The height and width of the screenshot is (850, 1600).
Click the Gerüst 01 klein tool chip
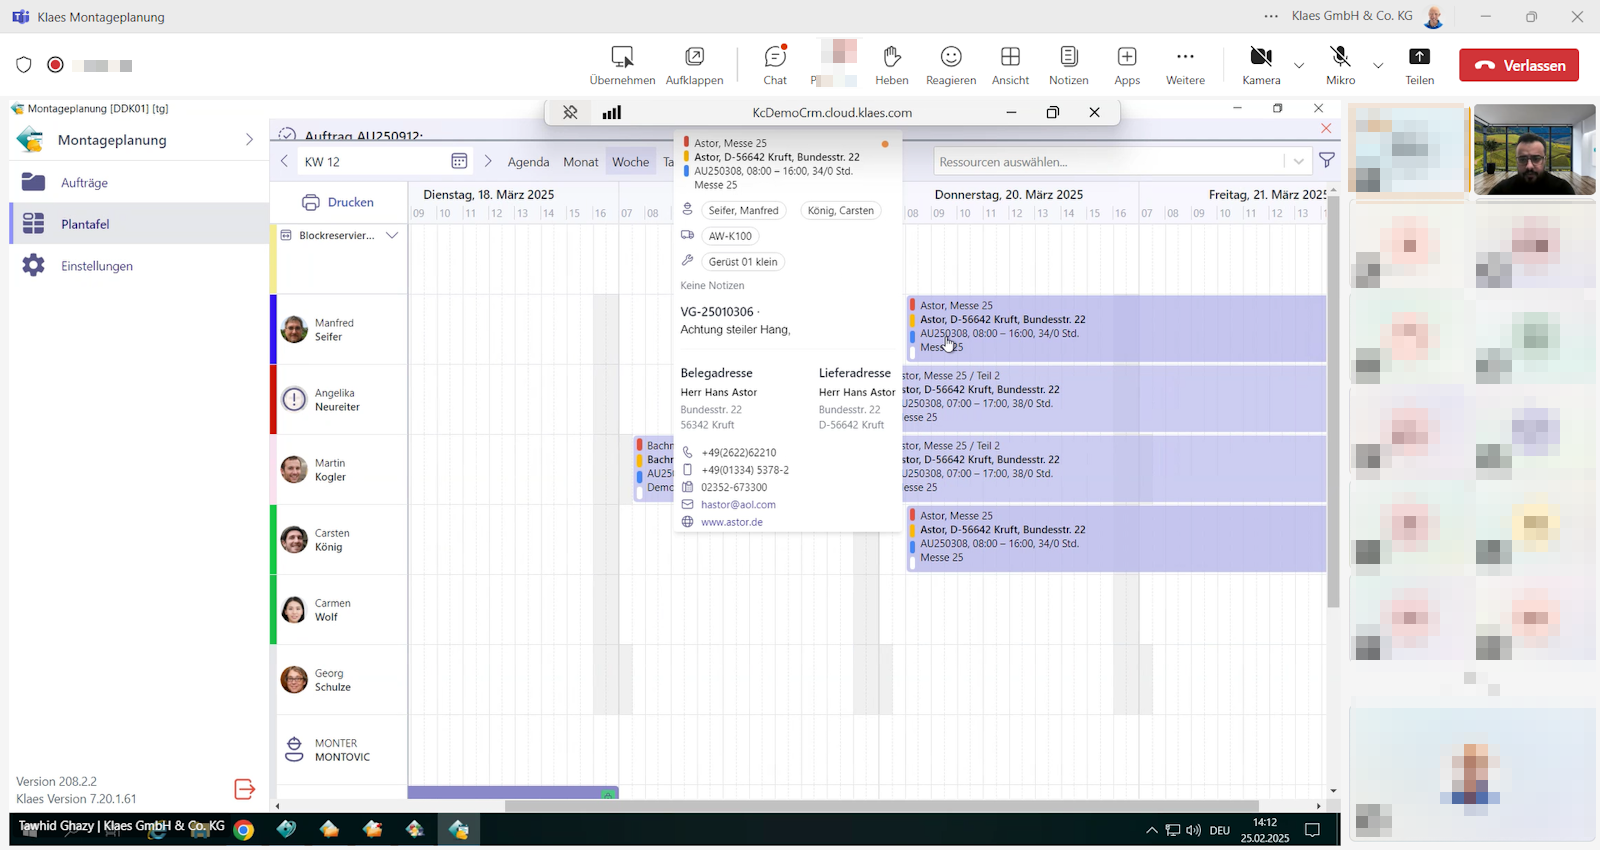(743, 262)
